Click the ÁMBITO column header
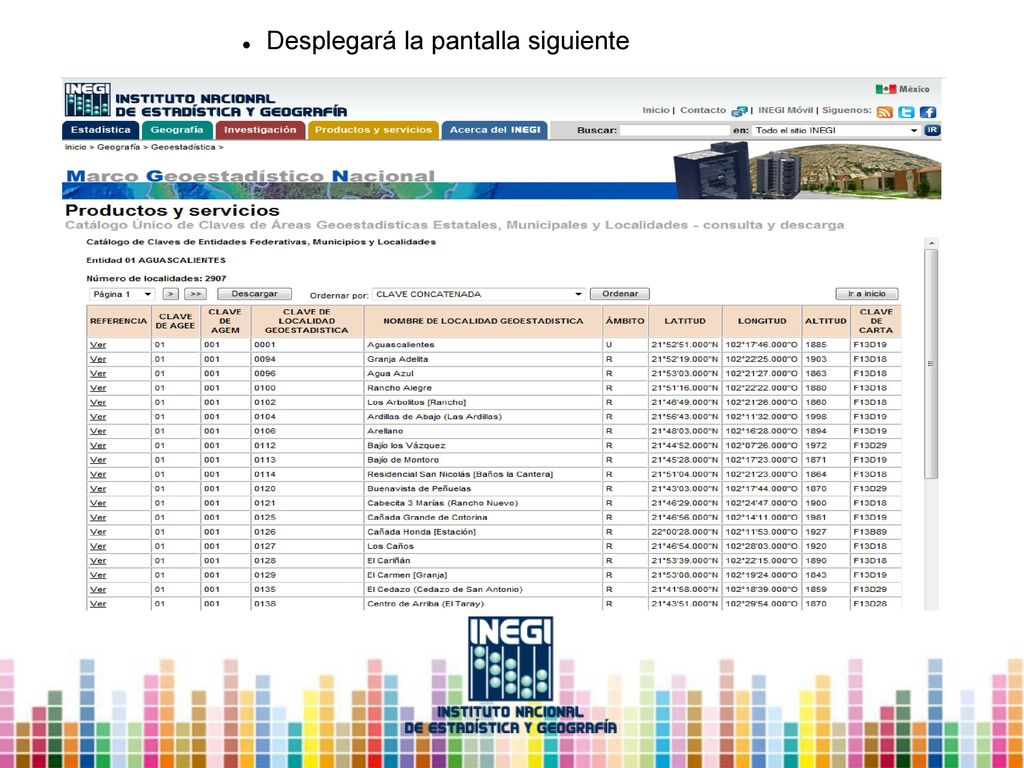Image resolution: width=1024 pixels, height=768 pixels. pos(625,321)
